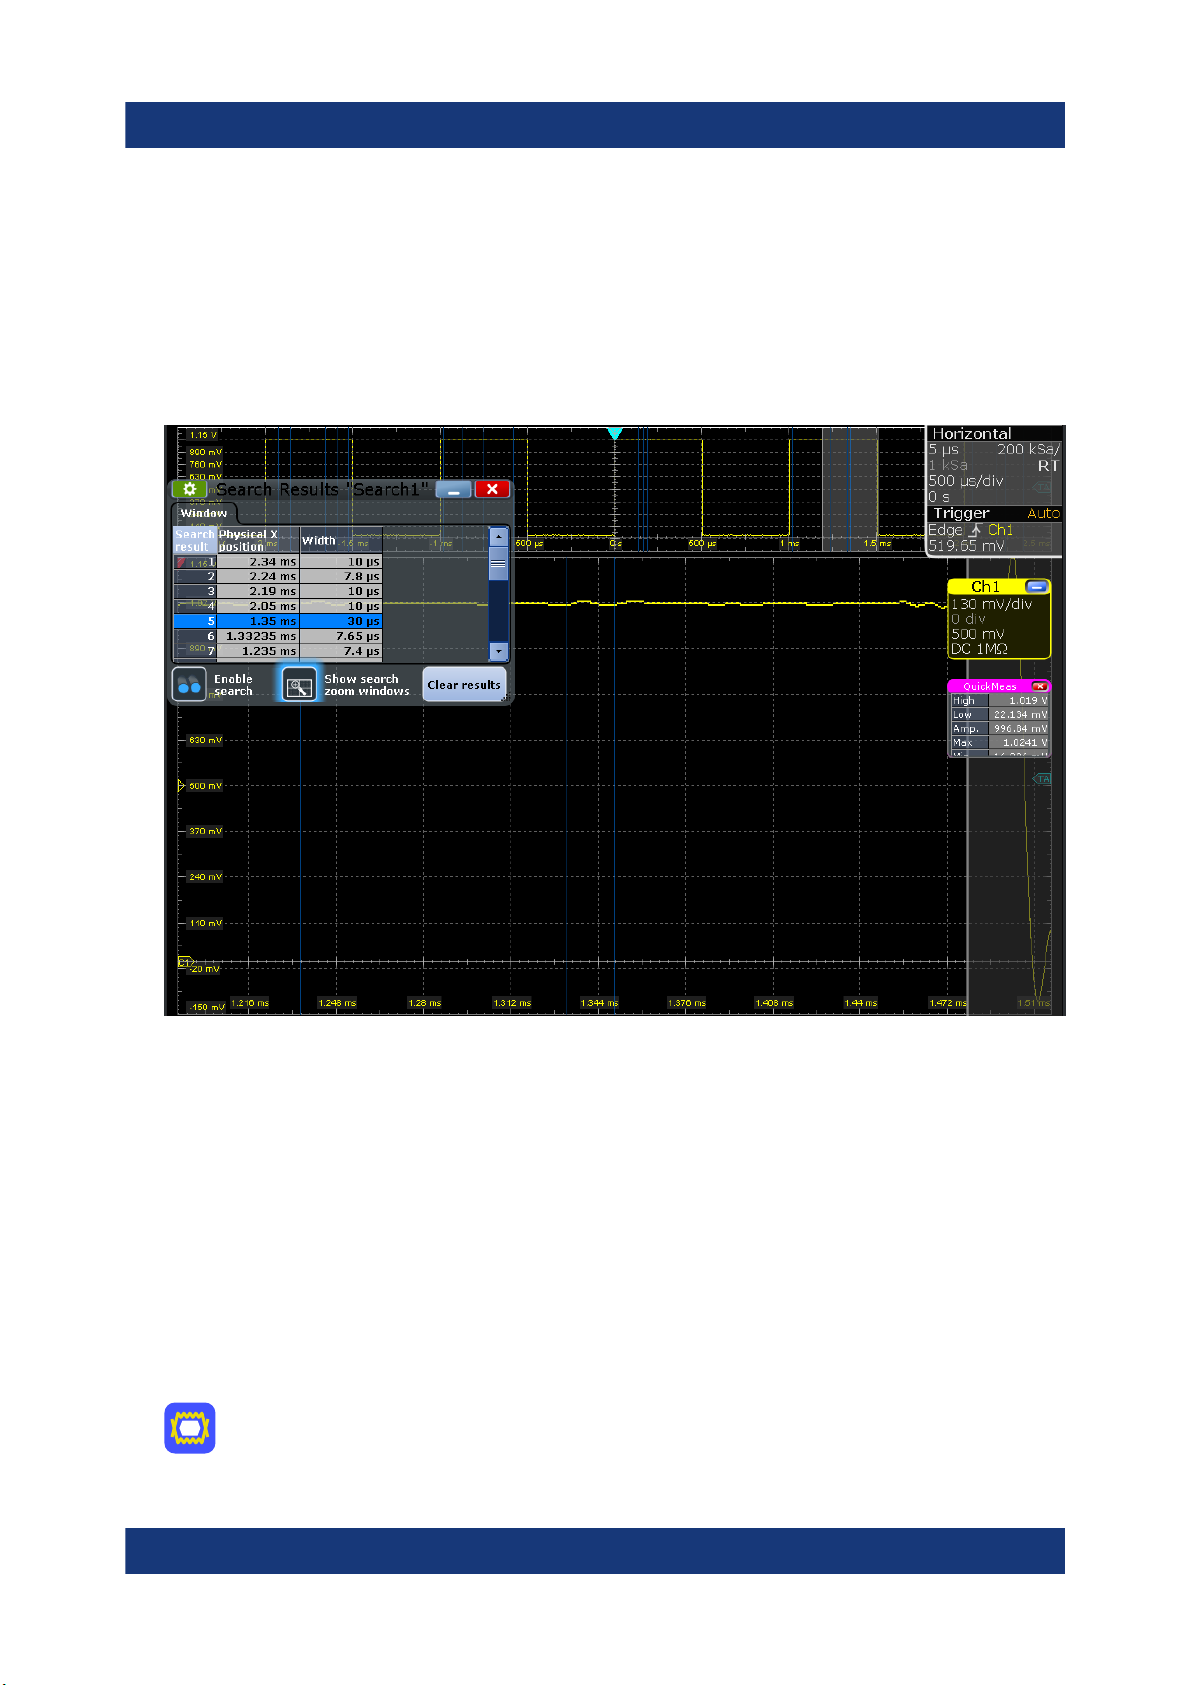Click the C1 ground level marker
This screenshot has width=1192, height=1685.
coord(184,962)
